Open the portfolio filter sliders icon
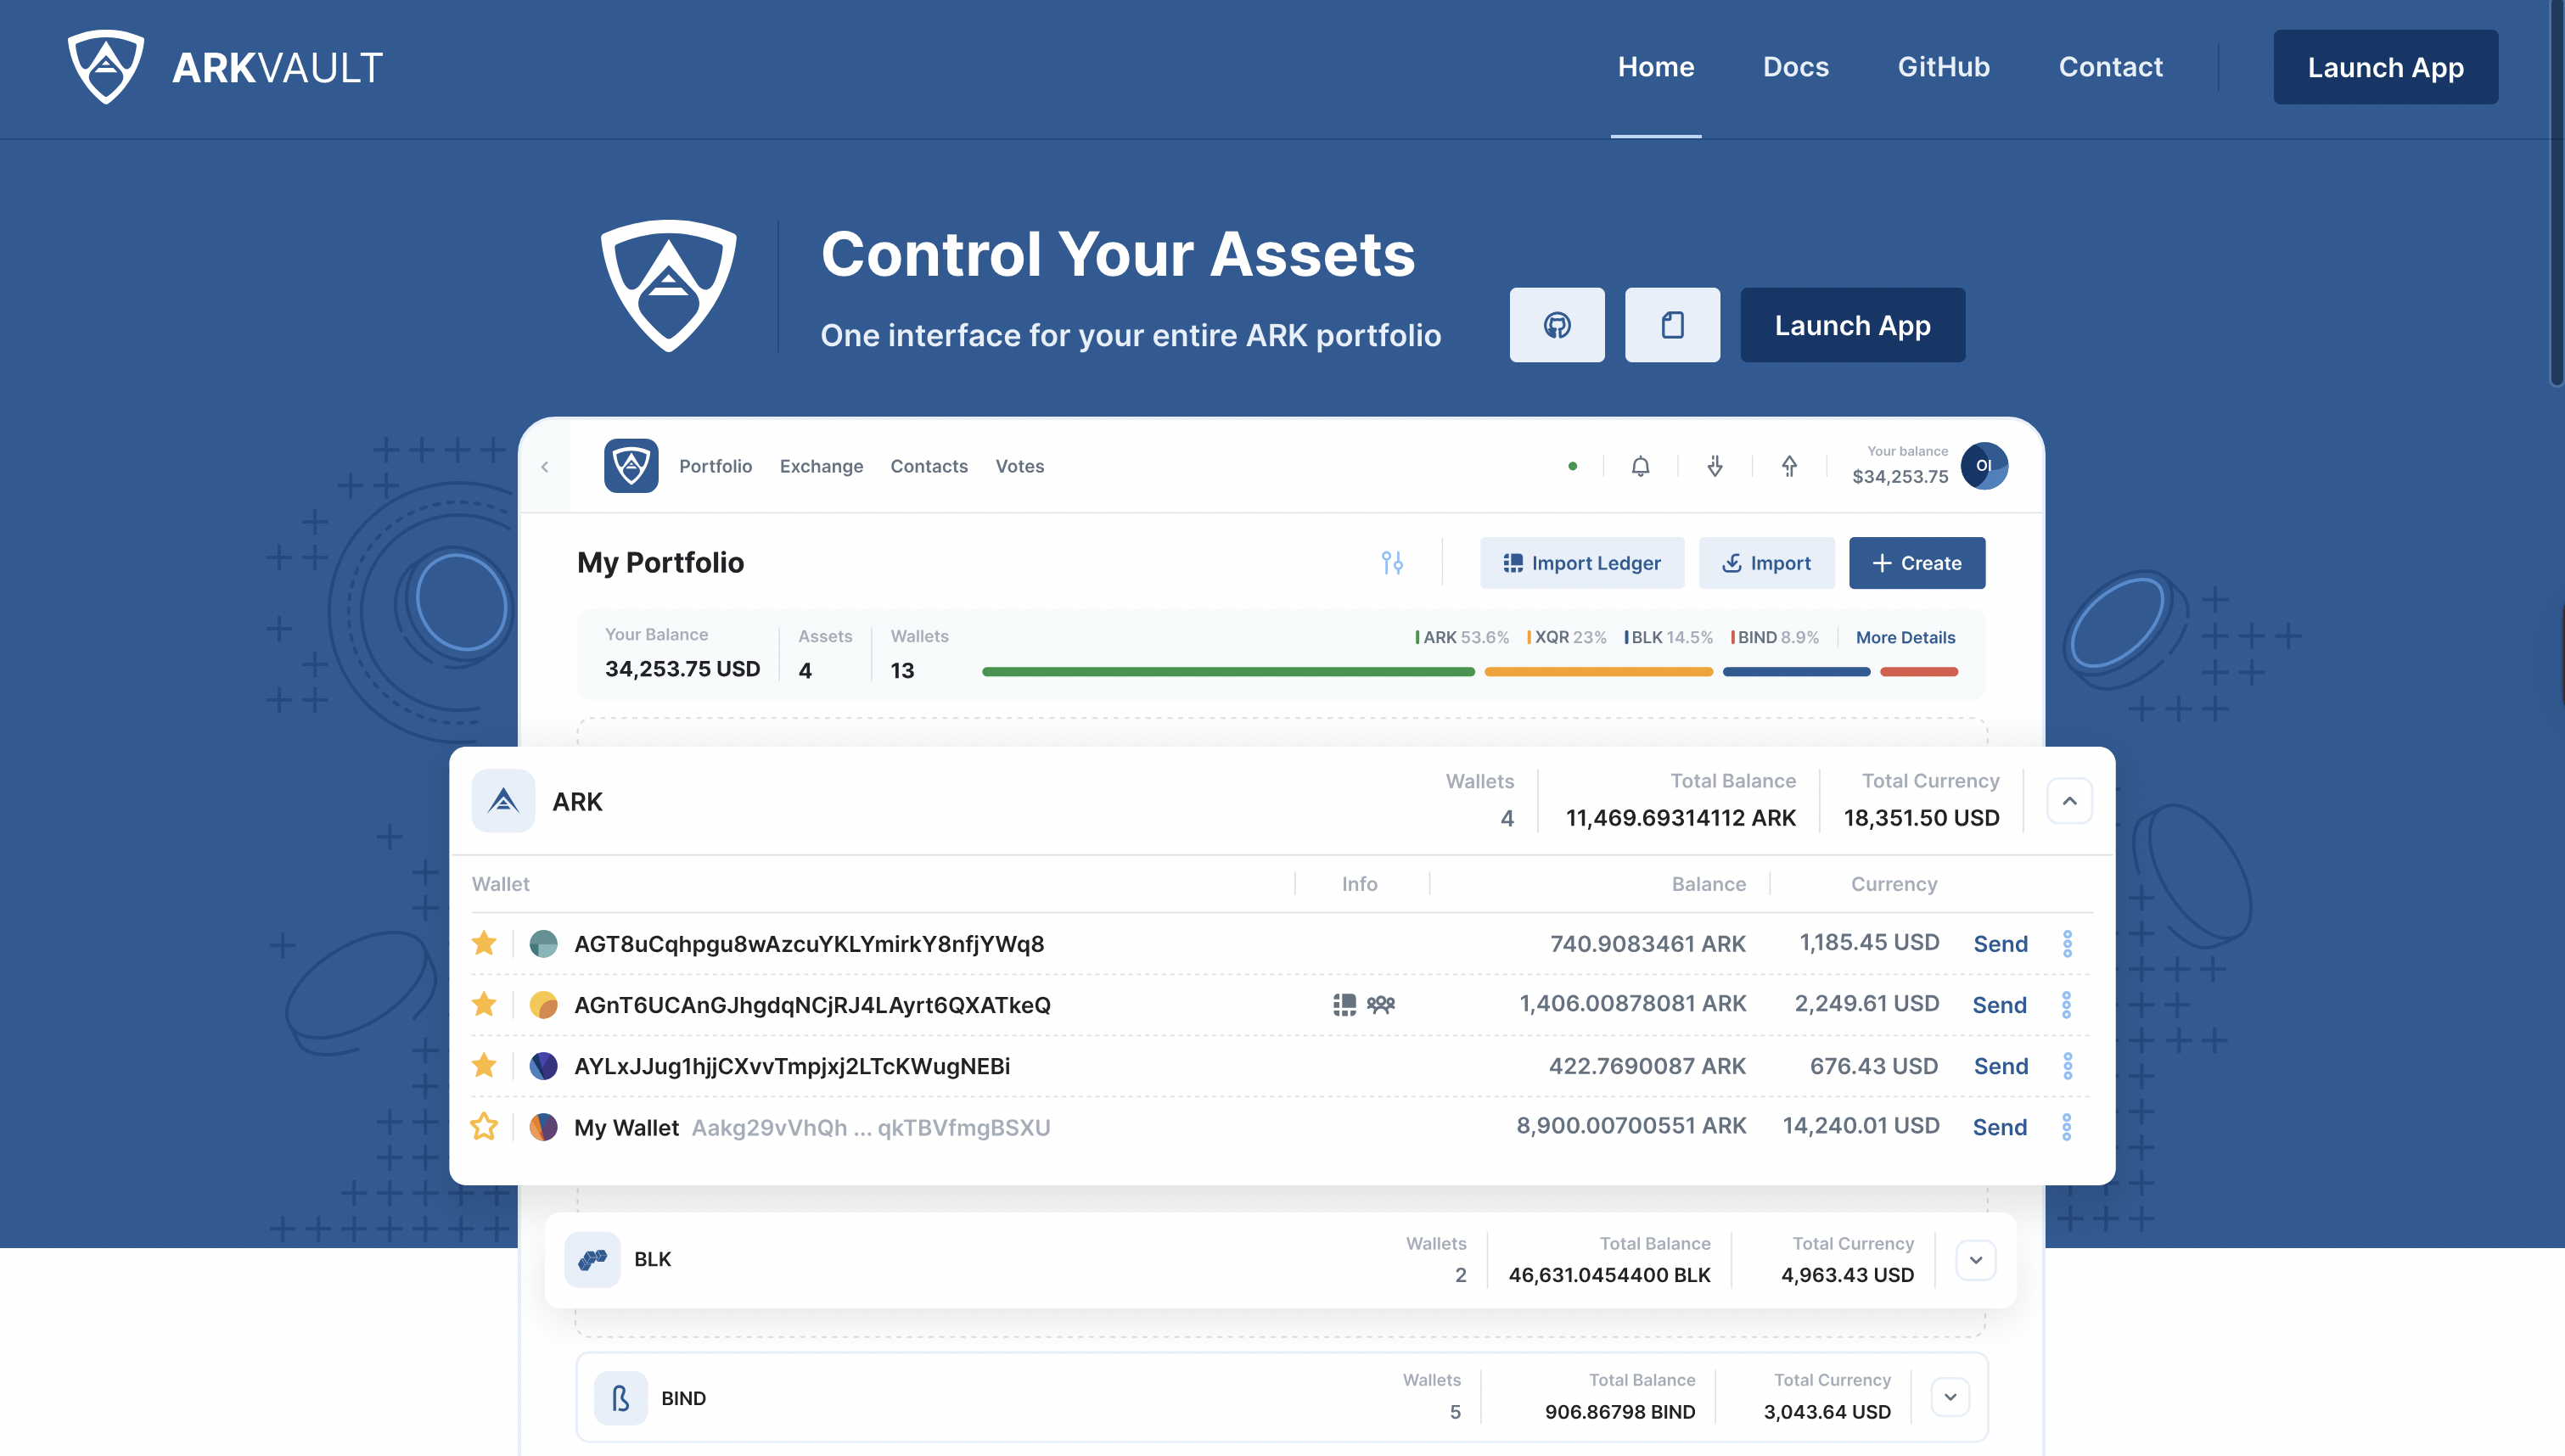Viewport: 2565px width, 1456px height. coord(1392,562)
